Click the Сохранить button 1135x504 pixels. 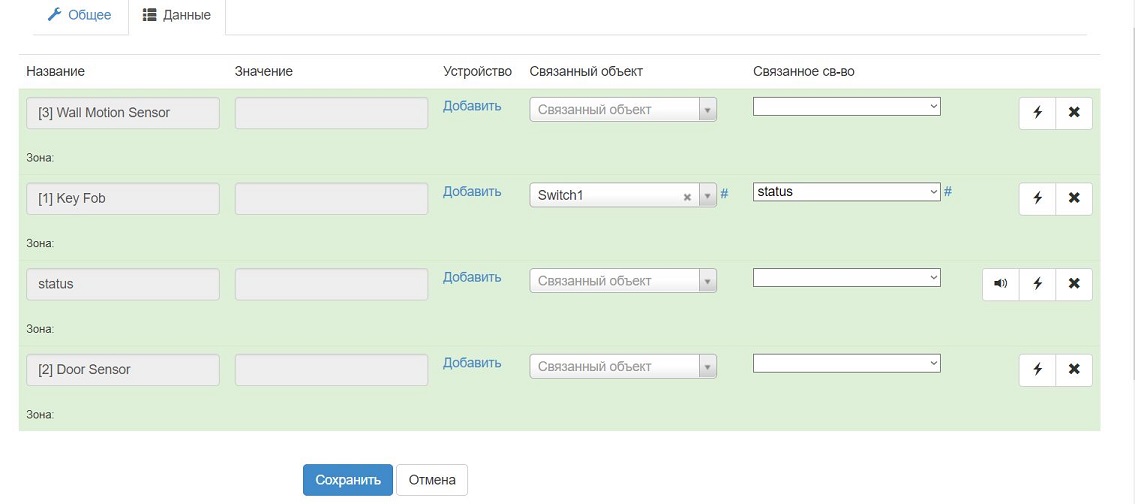point(348,480)
